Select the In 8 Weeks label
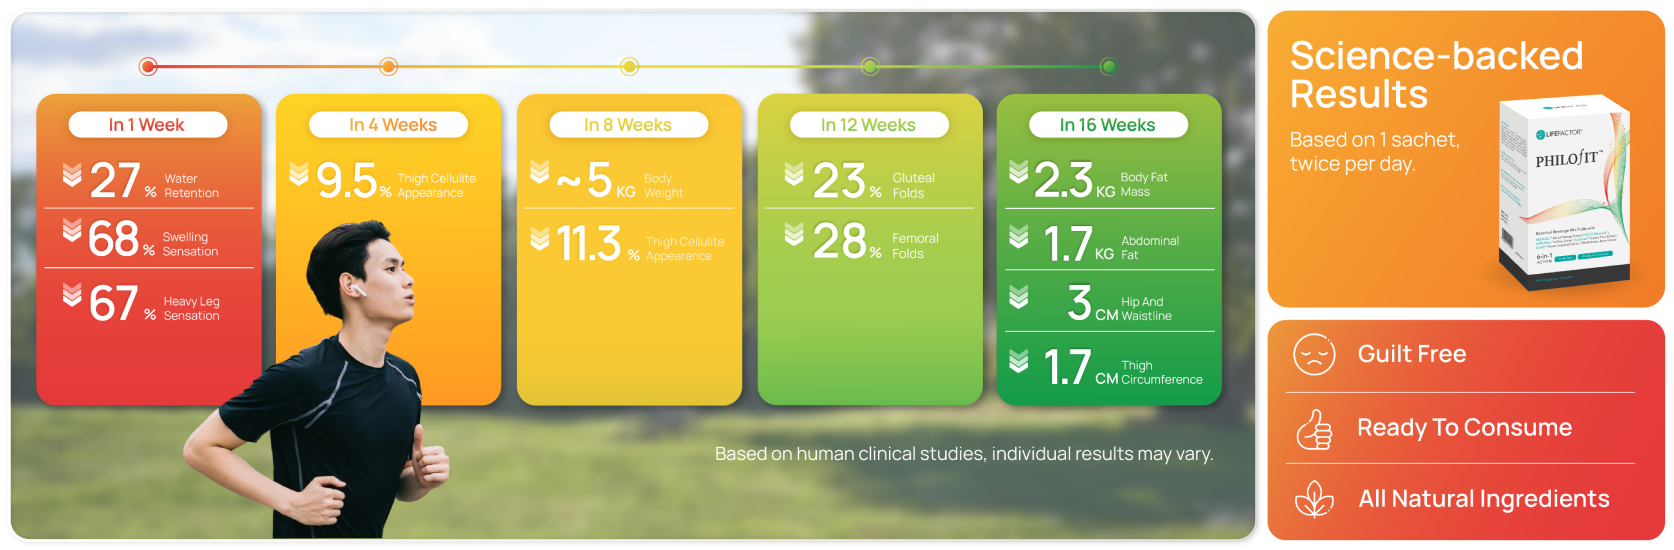This screenshot has height=550, width=1674. 628,125
